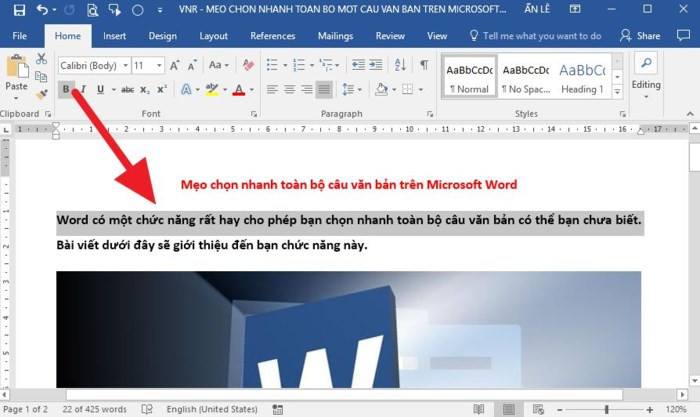This screenshot has height=417, width=700.
Task: Open the Font dialog launcher
Action: [254, 114]
